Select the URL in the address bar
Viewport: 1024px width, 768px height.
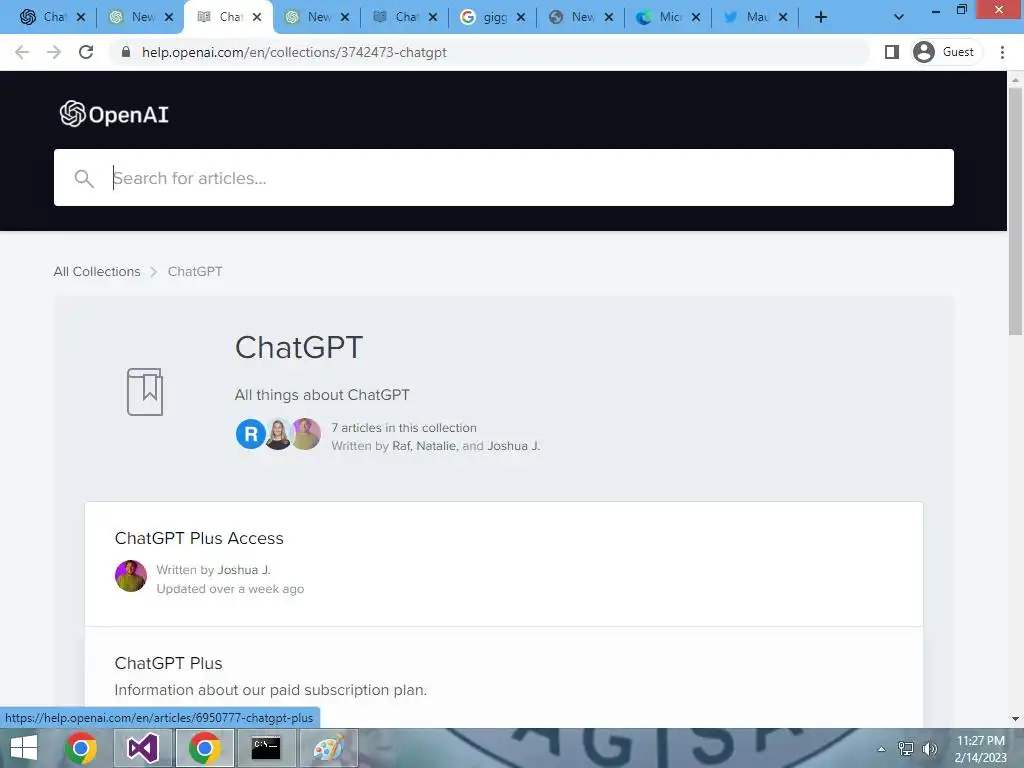click(294, 52)
